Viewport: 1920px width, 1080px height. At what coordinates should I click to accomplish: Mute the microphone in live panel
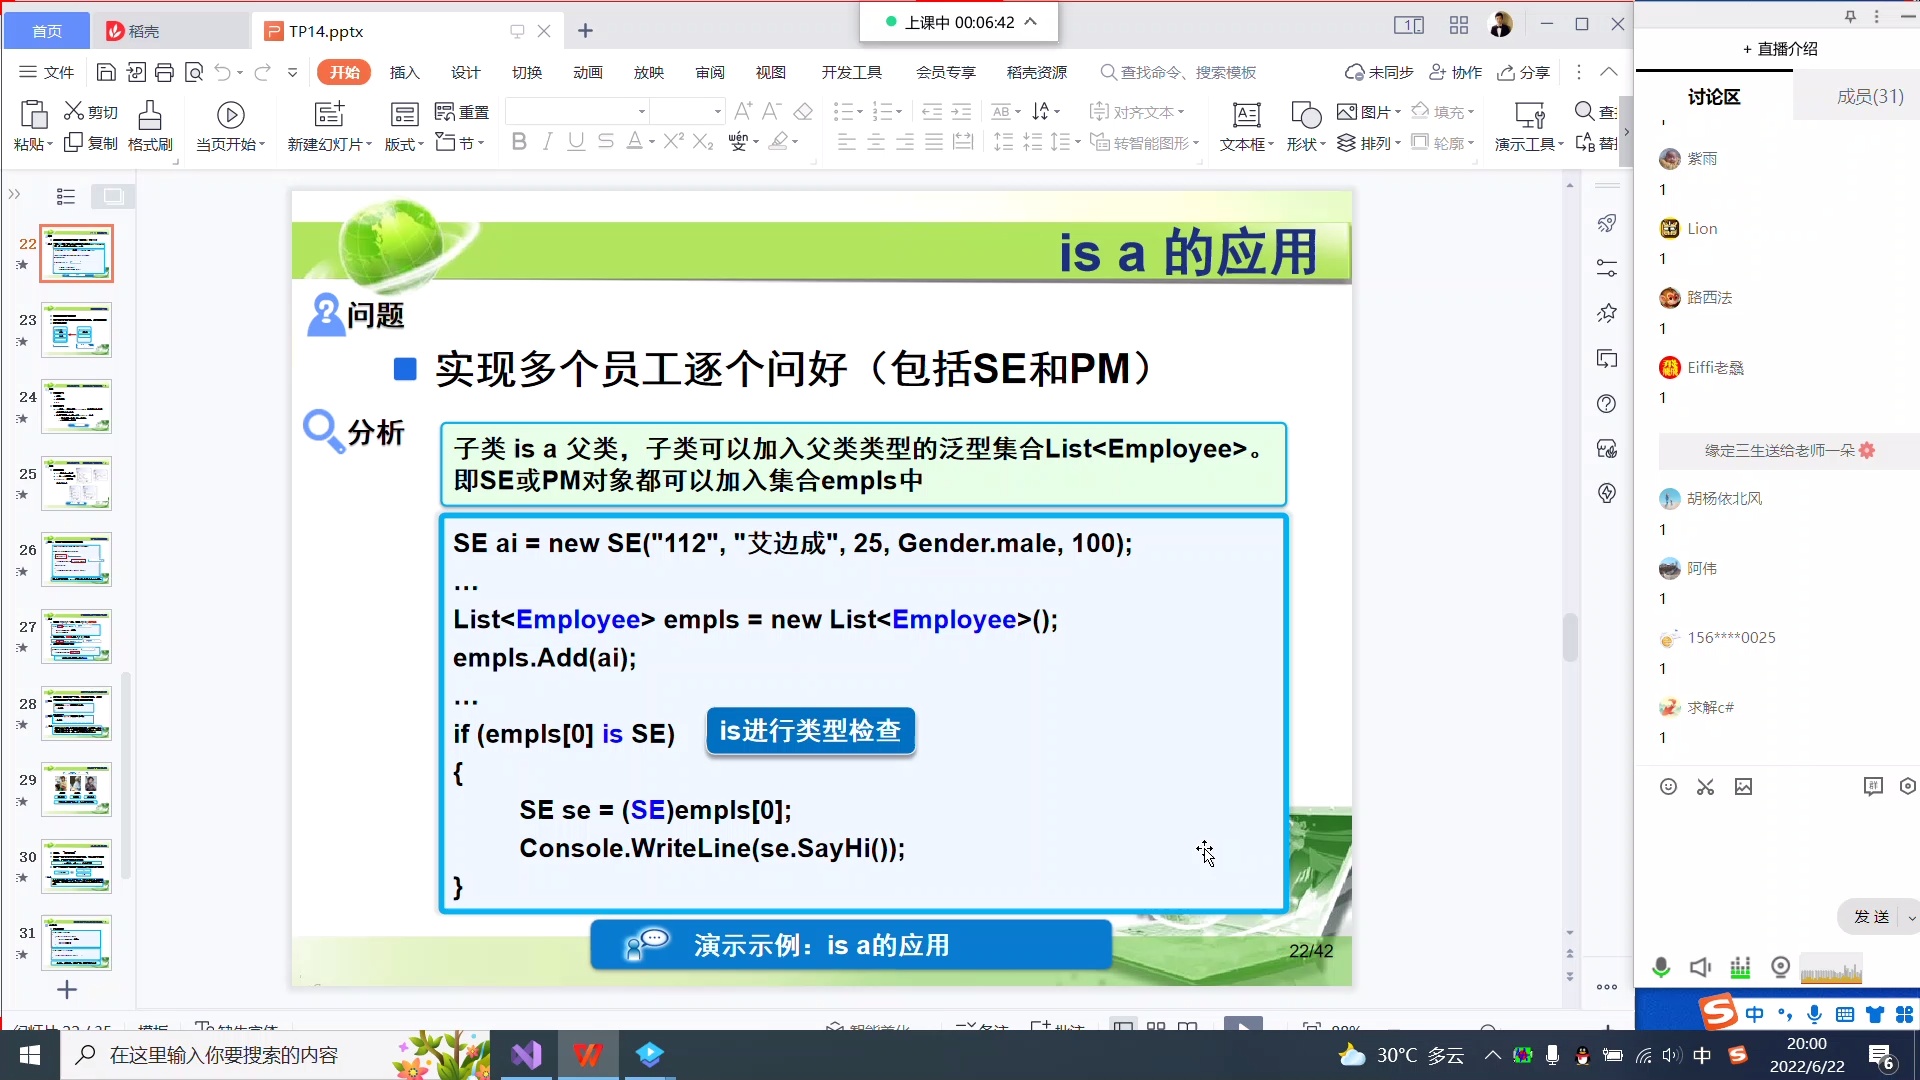[1661, 967]
